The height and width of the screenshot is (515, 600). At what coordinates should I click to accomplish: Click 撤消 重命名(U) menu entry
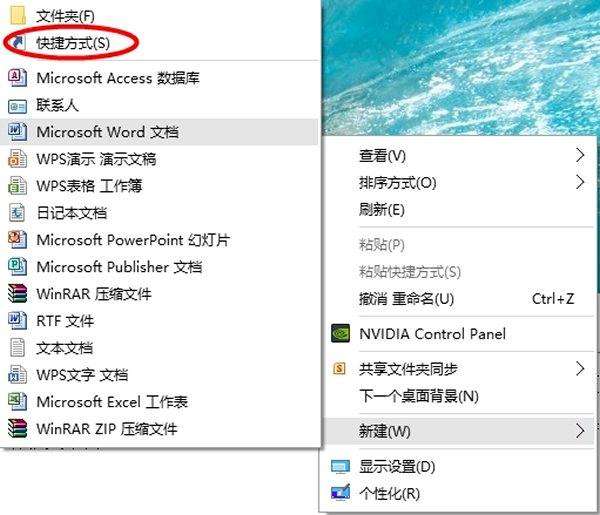[406, 299]
